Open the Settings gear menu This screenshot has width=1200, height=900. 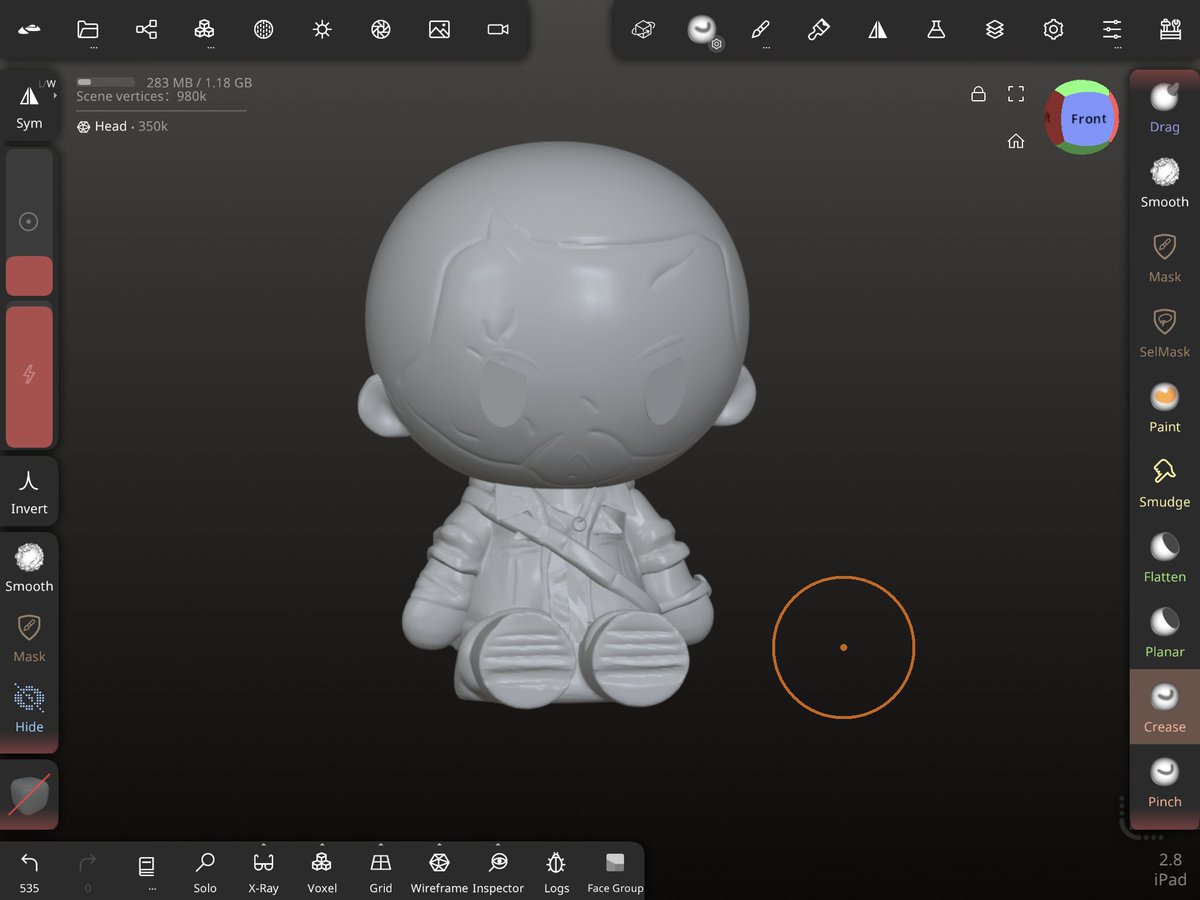[x=1053, y=30]
